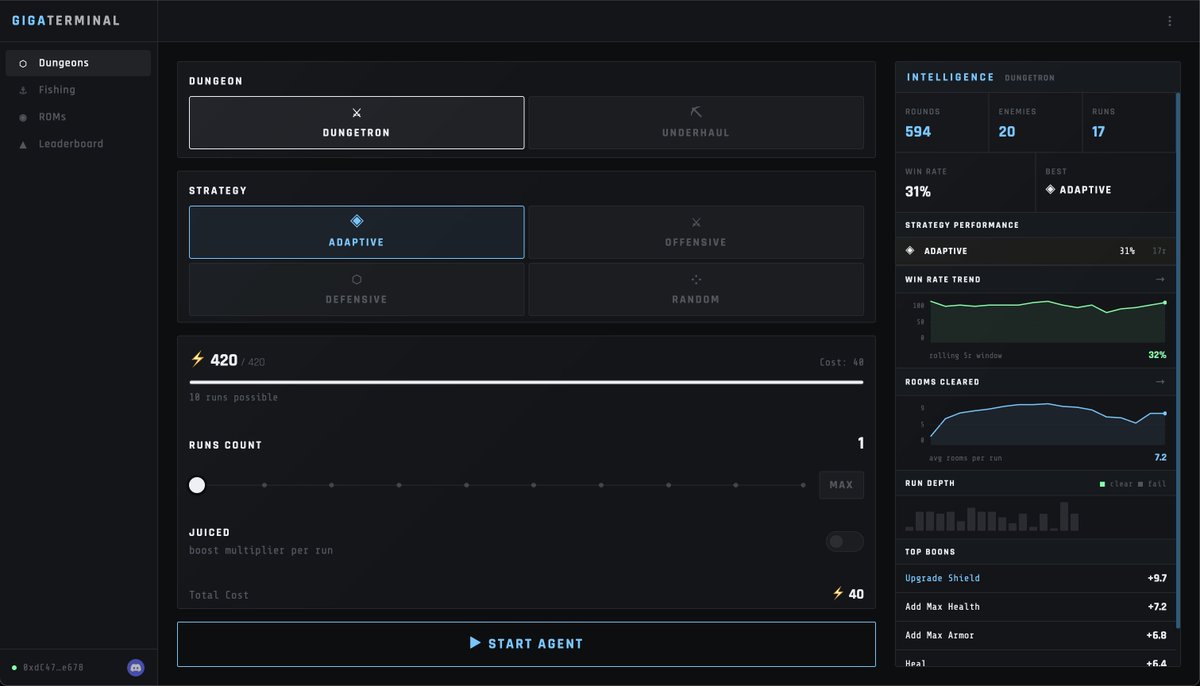Click the lightning bolt beside 420 energy
This screenshot has height=686, width=1200.
[197, 359]
